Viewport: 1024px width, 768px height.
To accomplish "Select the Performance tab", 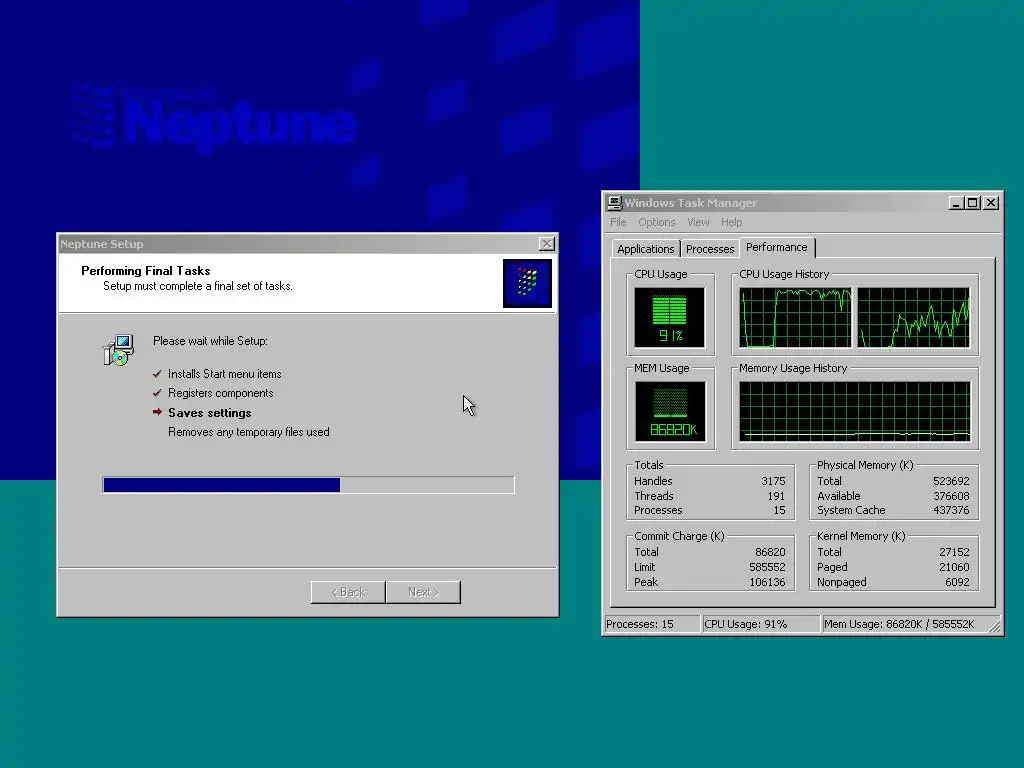I will click(776, 247).
